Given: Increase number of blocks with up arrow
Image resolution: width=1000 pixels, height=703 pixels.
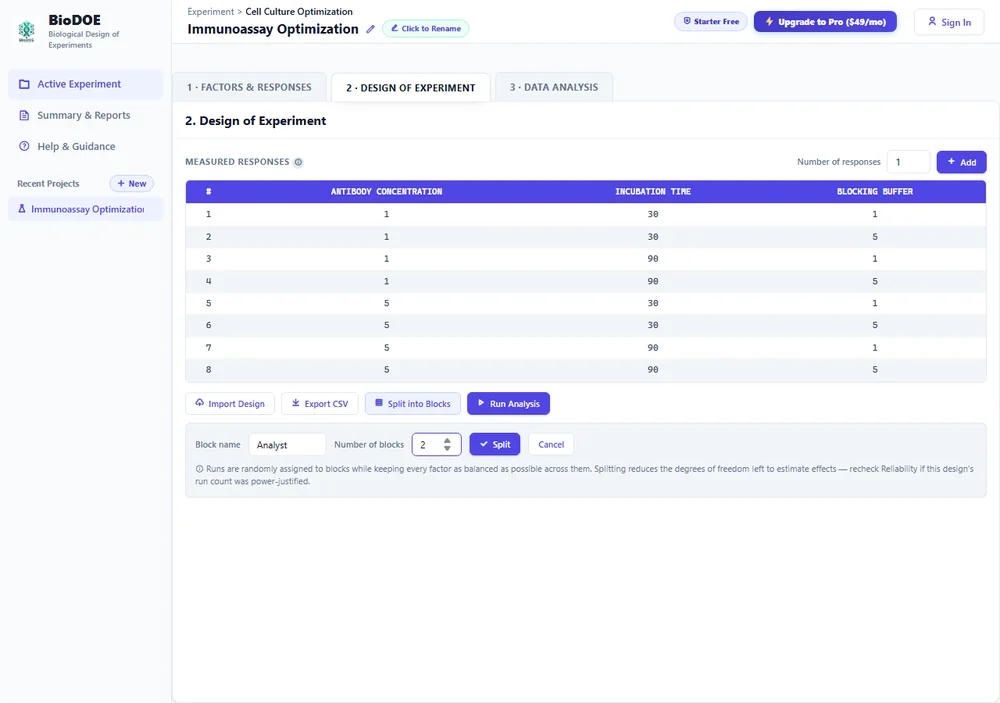Looking at the screenshot, I should [x=447, y=440].
